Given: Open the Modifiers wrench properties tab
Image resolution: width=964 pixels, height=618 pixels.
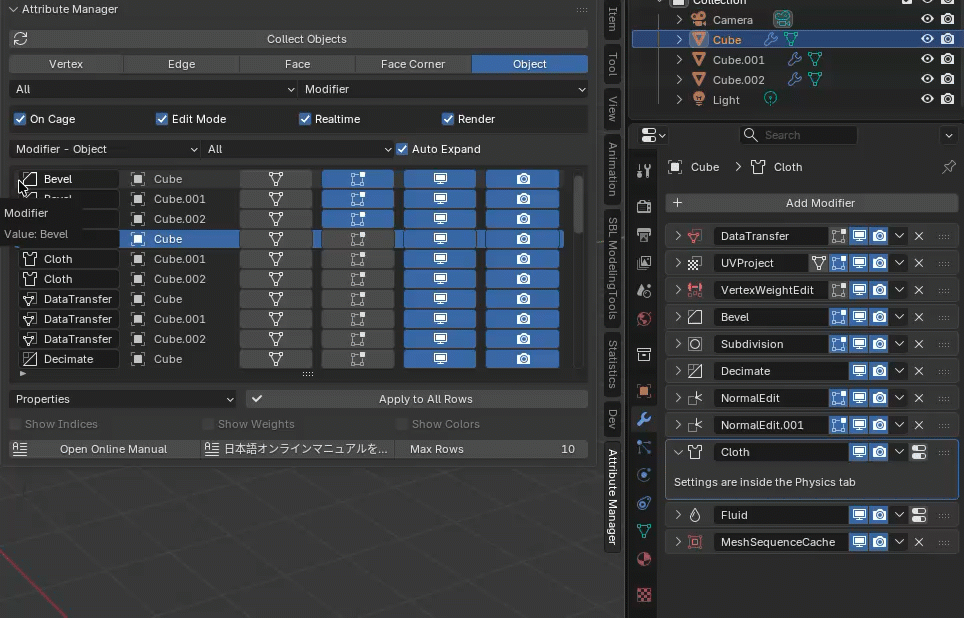Looking at the screenshot, I should click(x=644, y=419).
